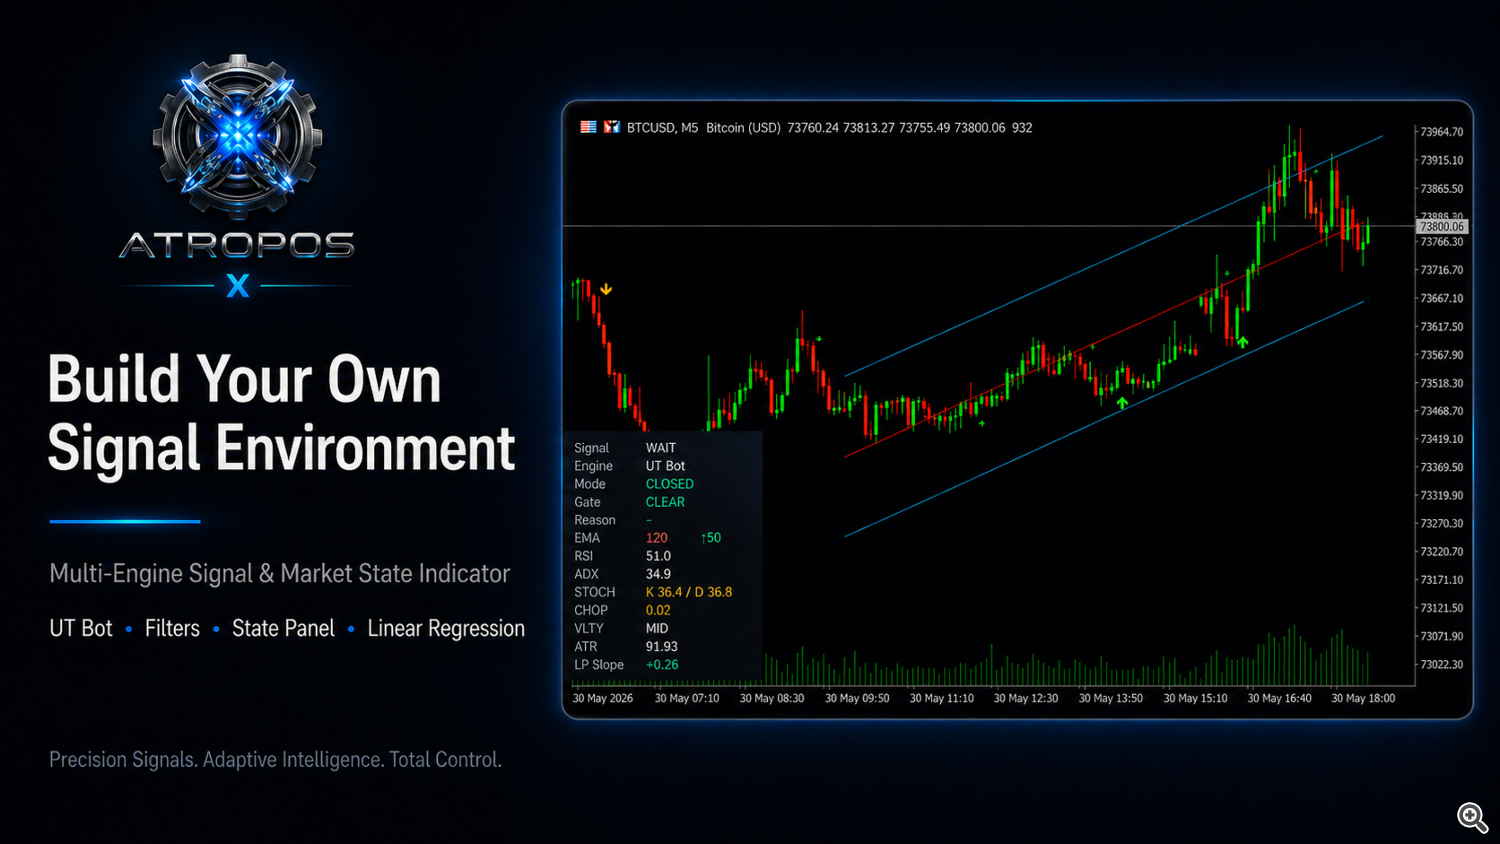Click the time axis label 30 May 09:50
Screen dimensions: 1500x844
pos(857,698)
